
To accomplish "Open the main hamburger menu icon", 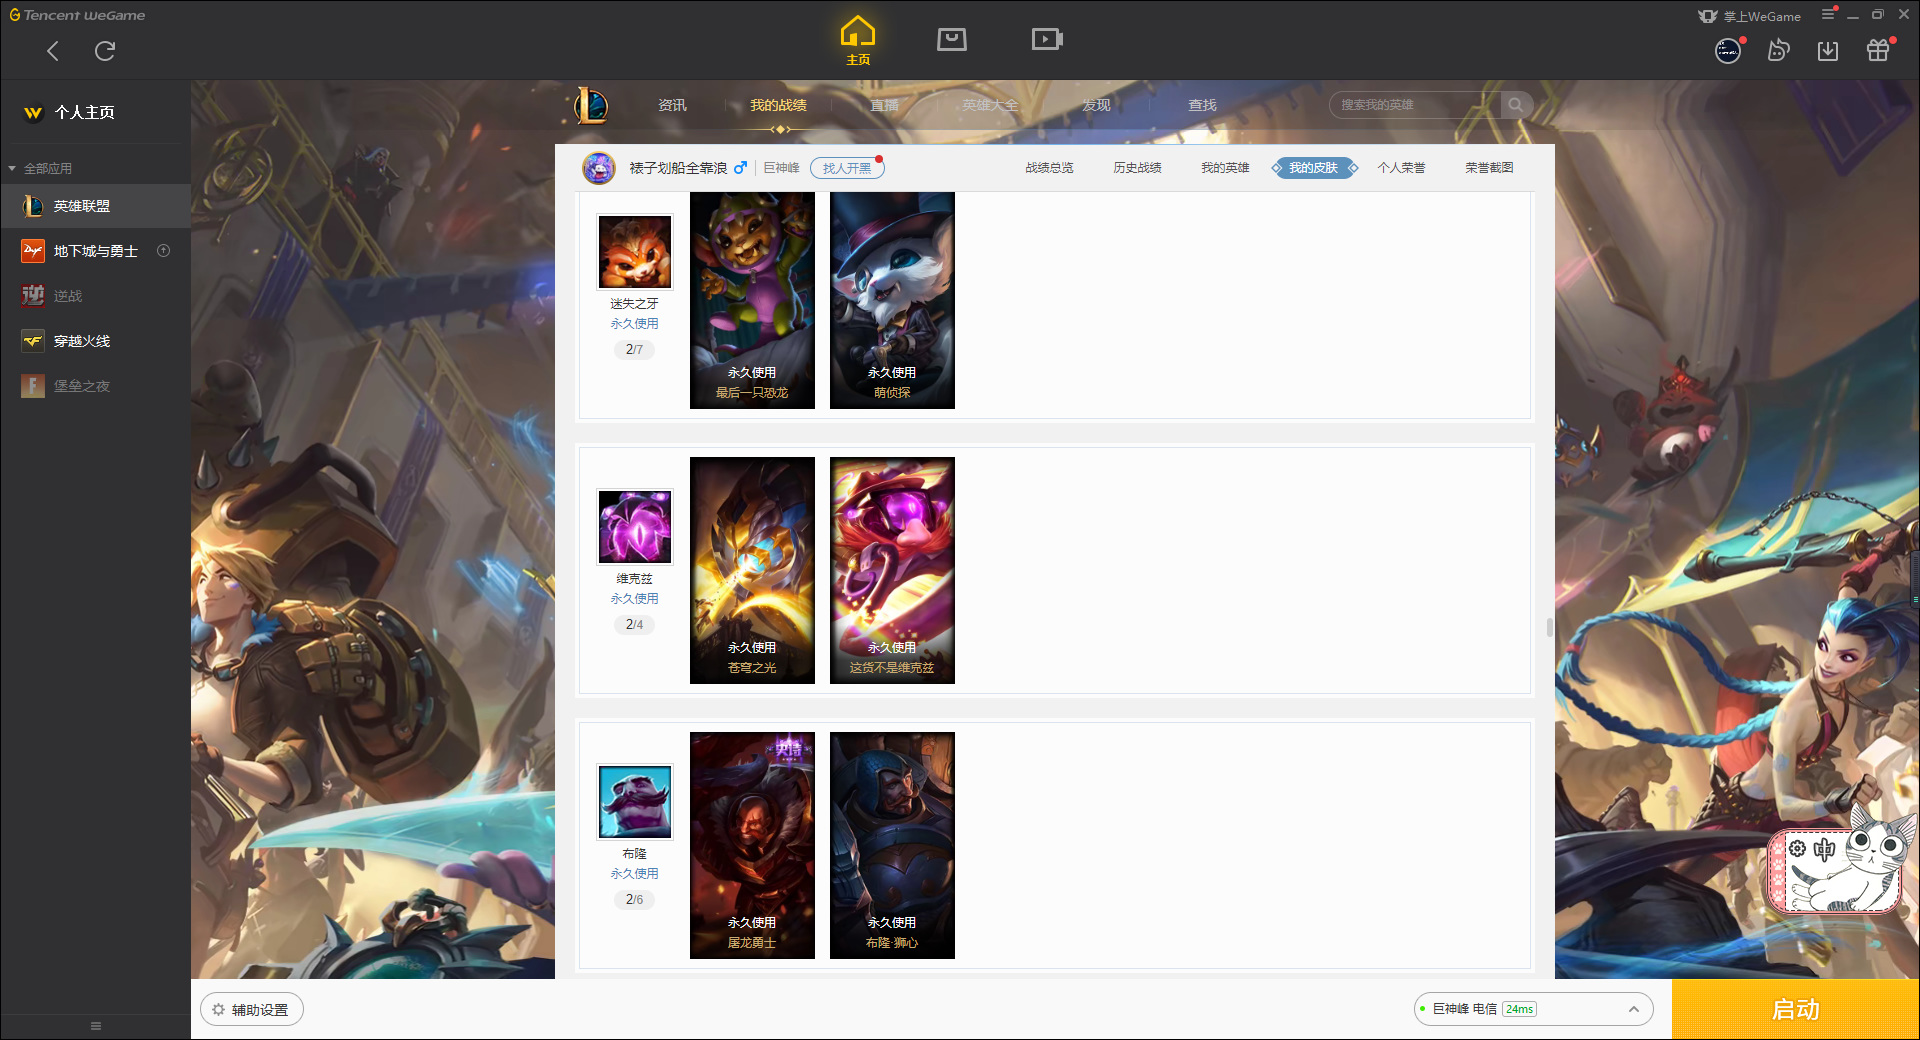I will (1828, 14).
